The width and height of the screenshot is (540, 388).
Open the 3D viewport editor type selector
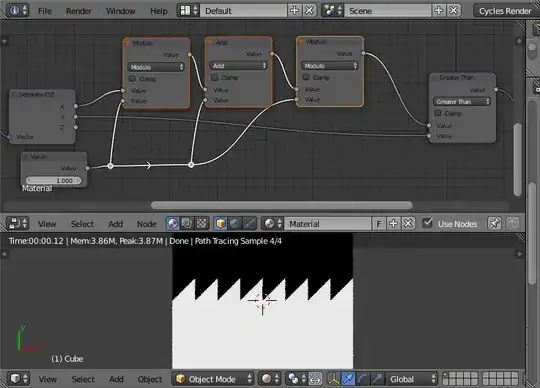pyautogui.click(x=18, y=379)
